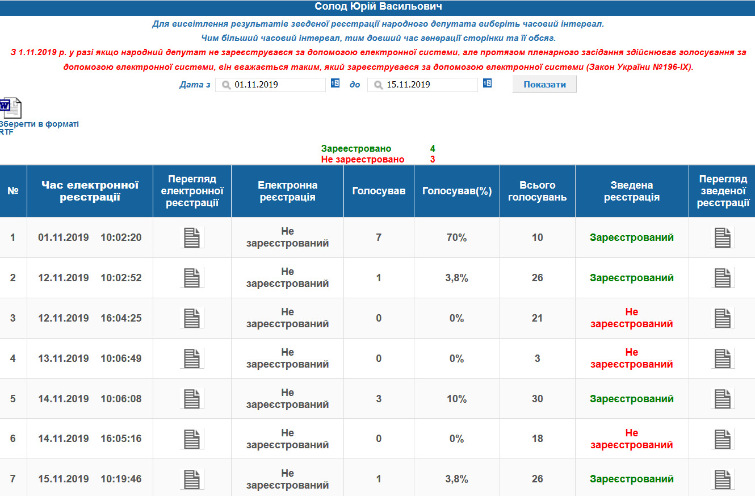View combined registration document for row 1

pyautogui.click(x=722, y=238)
